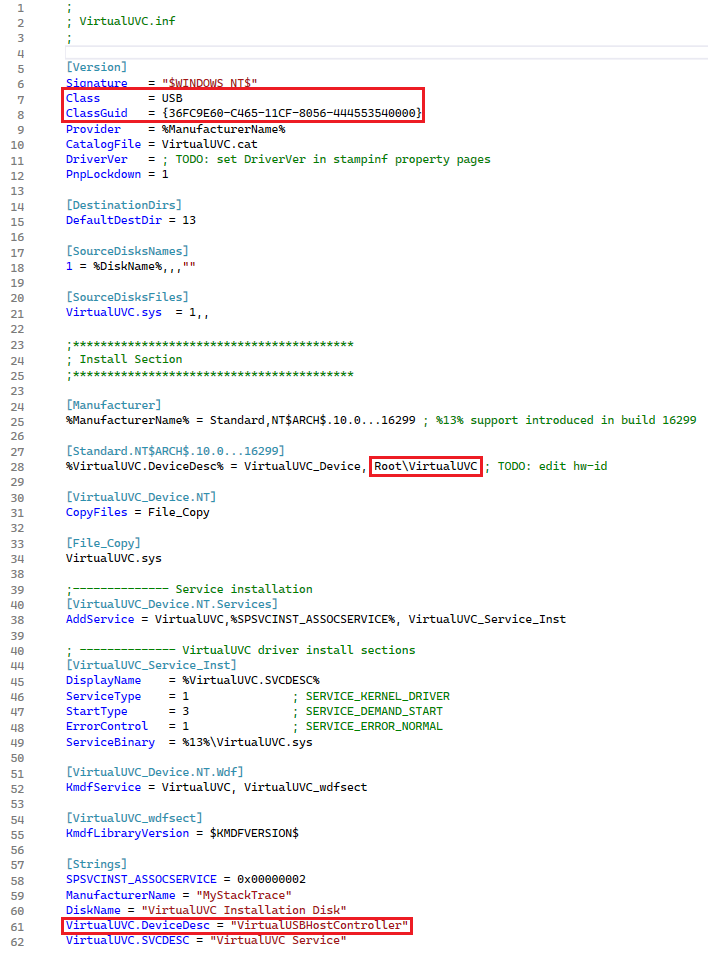The image size is (708, 953).
Task: Click the %DiskName% token
Action: (x=128, y=266)
